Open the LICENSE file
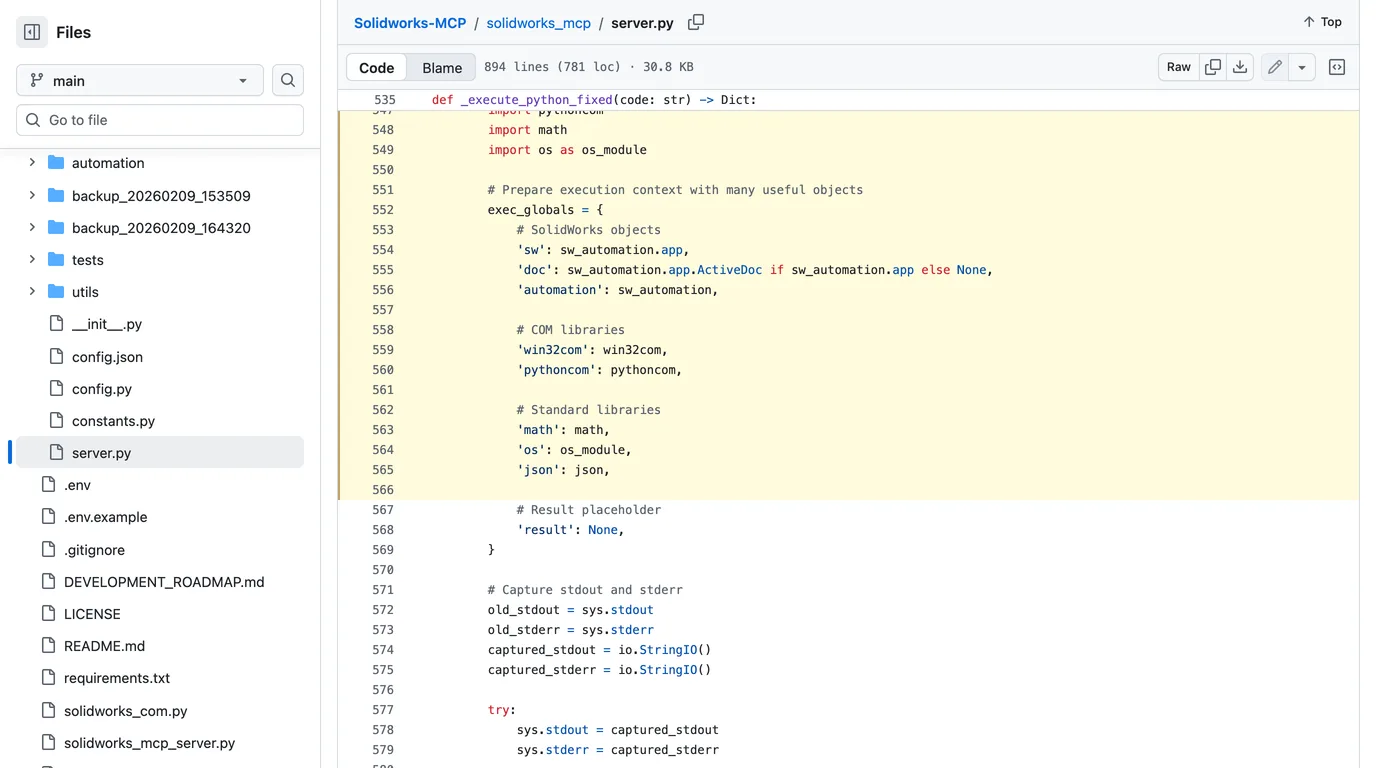1376x768 pixels. click(92, 614)
